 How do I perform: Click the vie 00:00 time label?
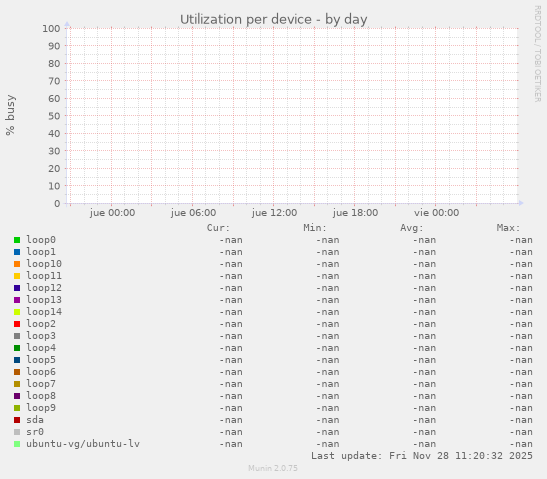pyautogui.click(x=436, y=213)
